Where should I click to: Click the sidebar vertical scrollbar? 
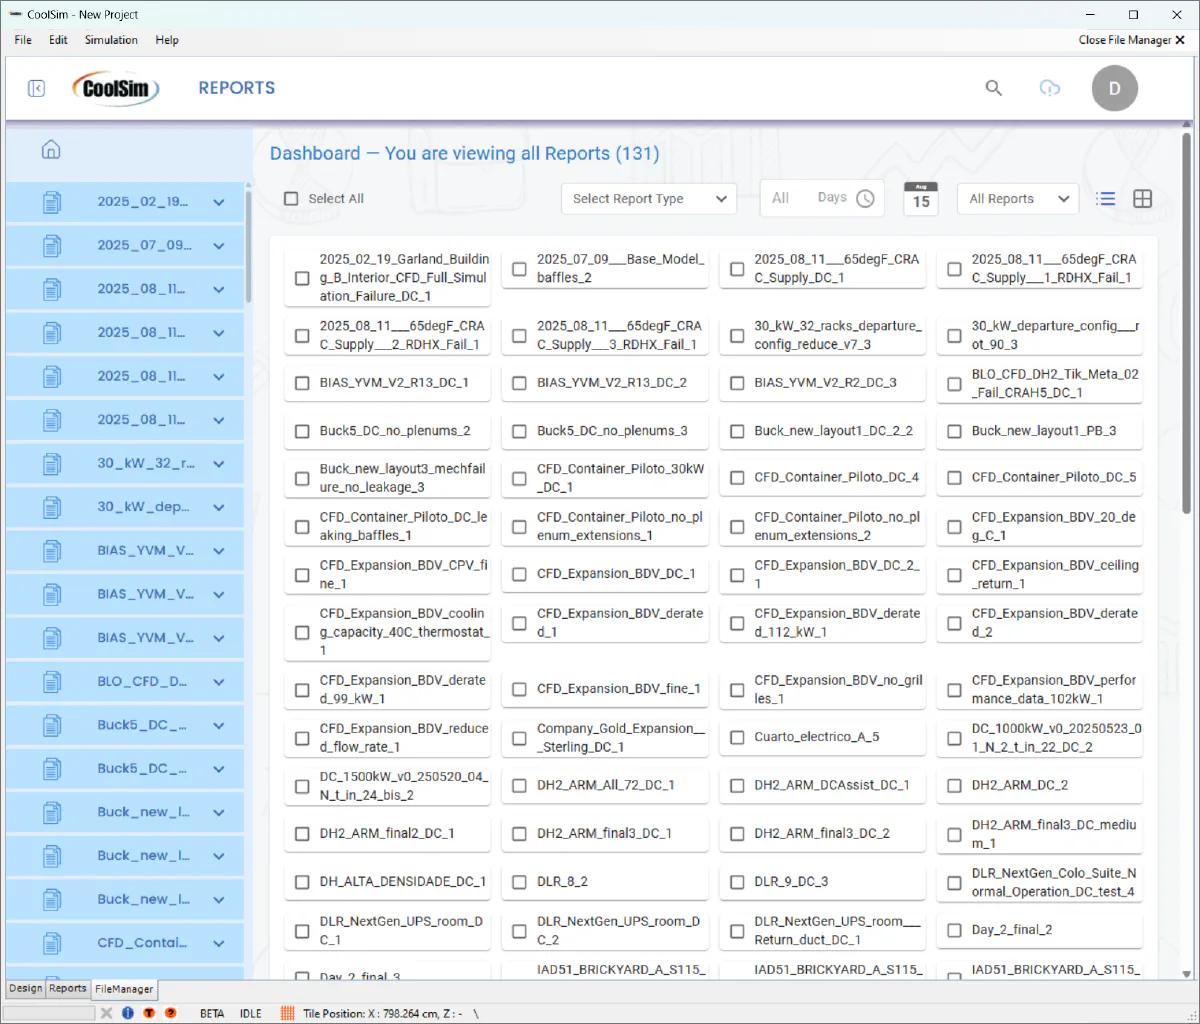coord(249,247)
